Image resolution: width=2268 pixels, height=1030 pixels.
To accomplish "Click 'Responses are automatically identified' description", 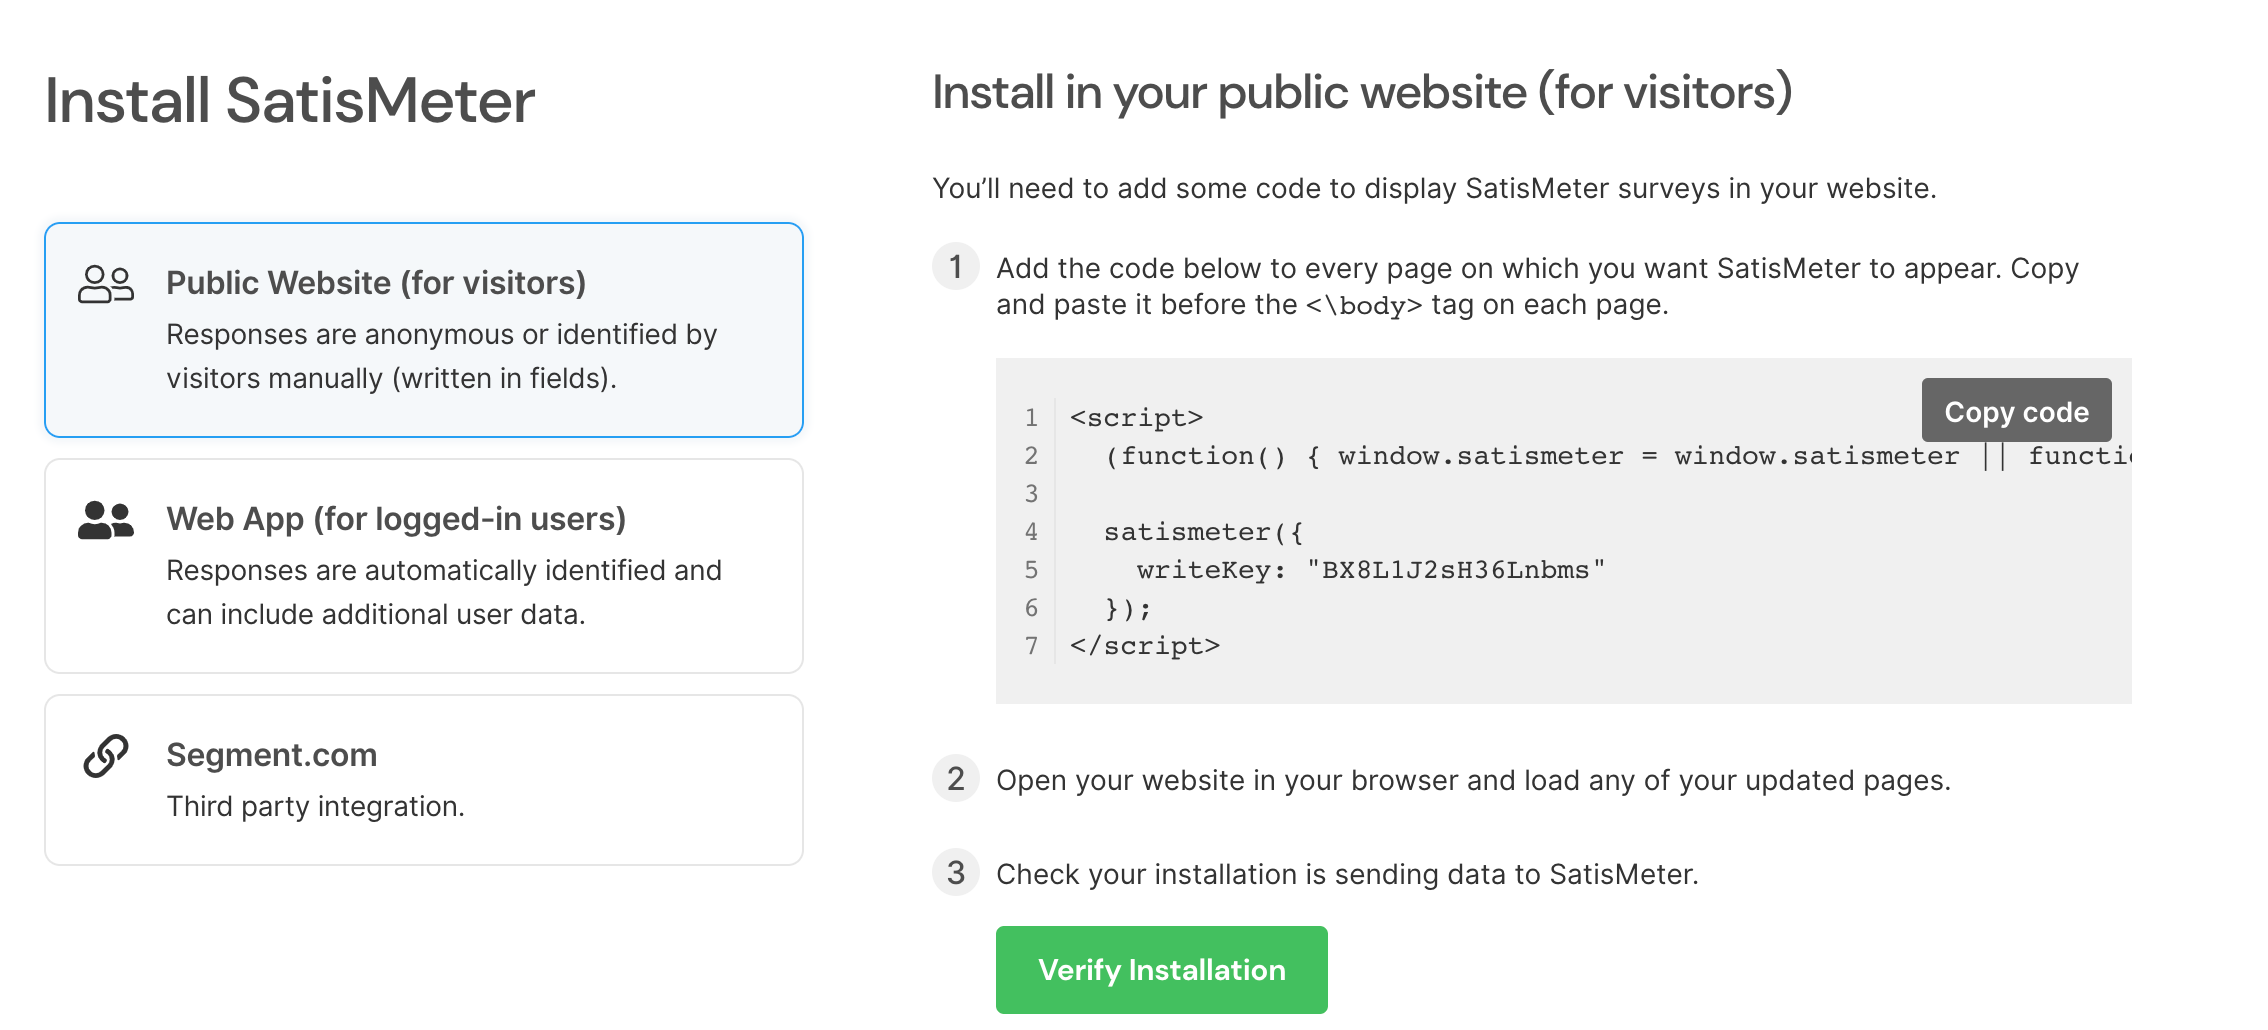I will pos(444,592).
